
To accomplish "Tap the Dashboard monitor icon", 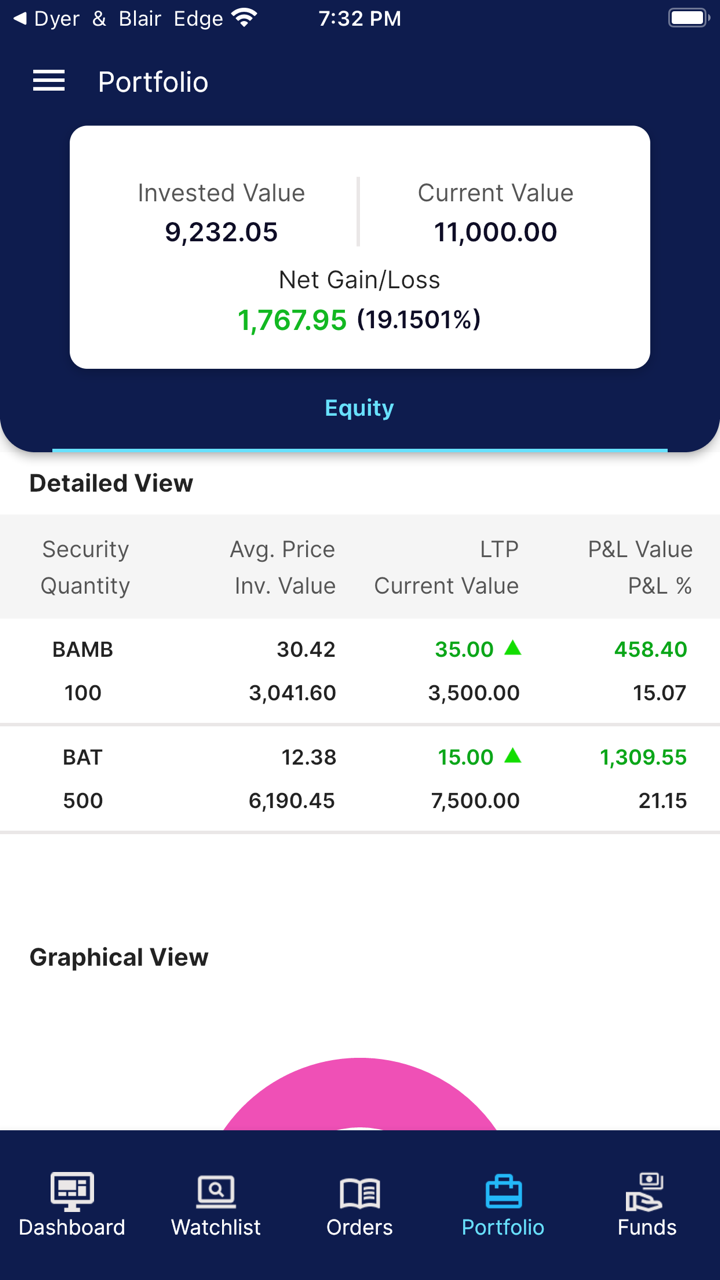I will (x=72, y=1191).
